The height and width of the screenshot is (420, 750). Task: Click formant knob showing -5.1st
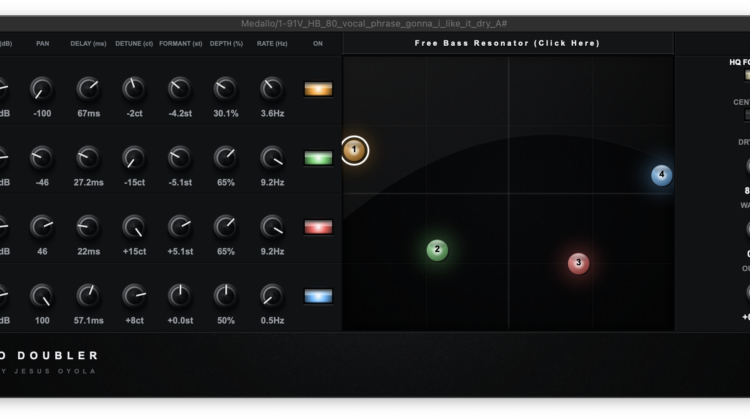pyautogui.click(x=180, y=158)
